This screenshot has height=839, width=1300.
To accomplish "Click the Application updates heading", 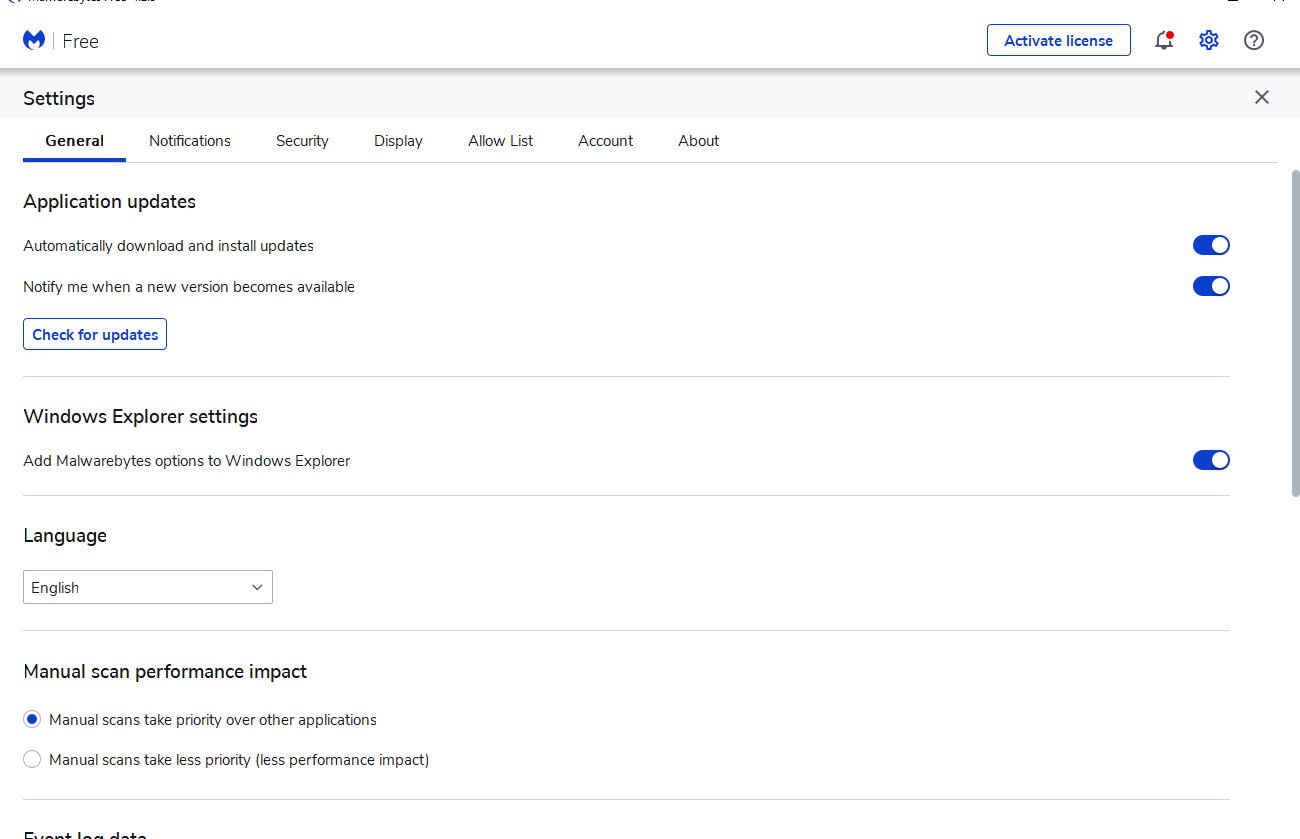I will pyautogui.click(x=110, y=201).
